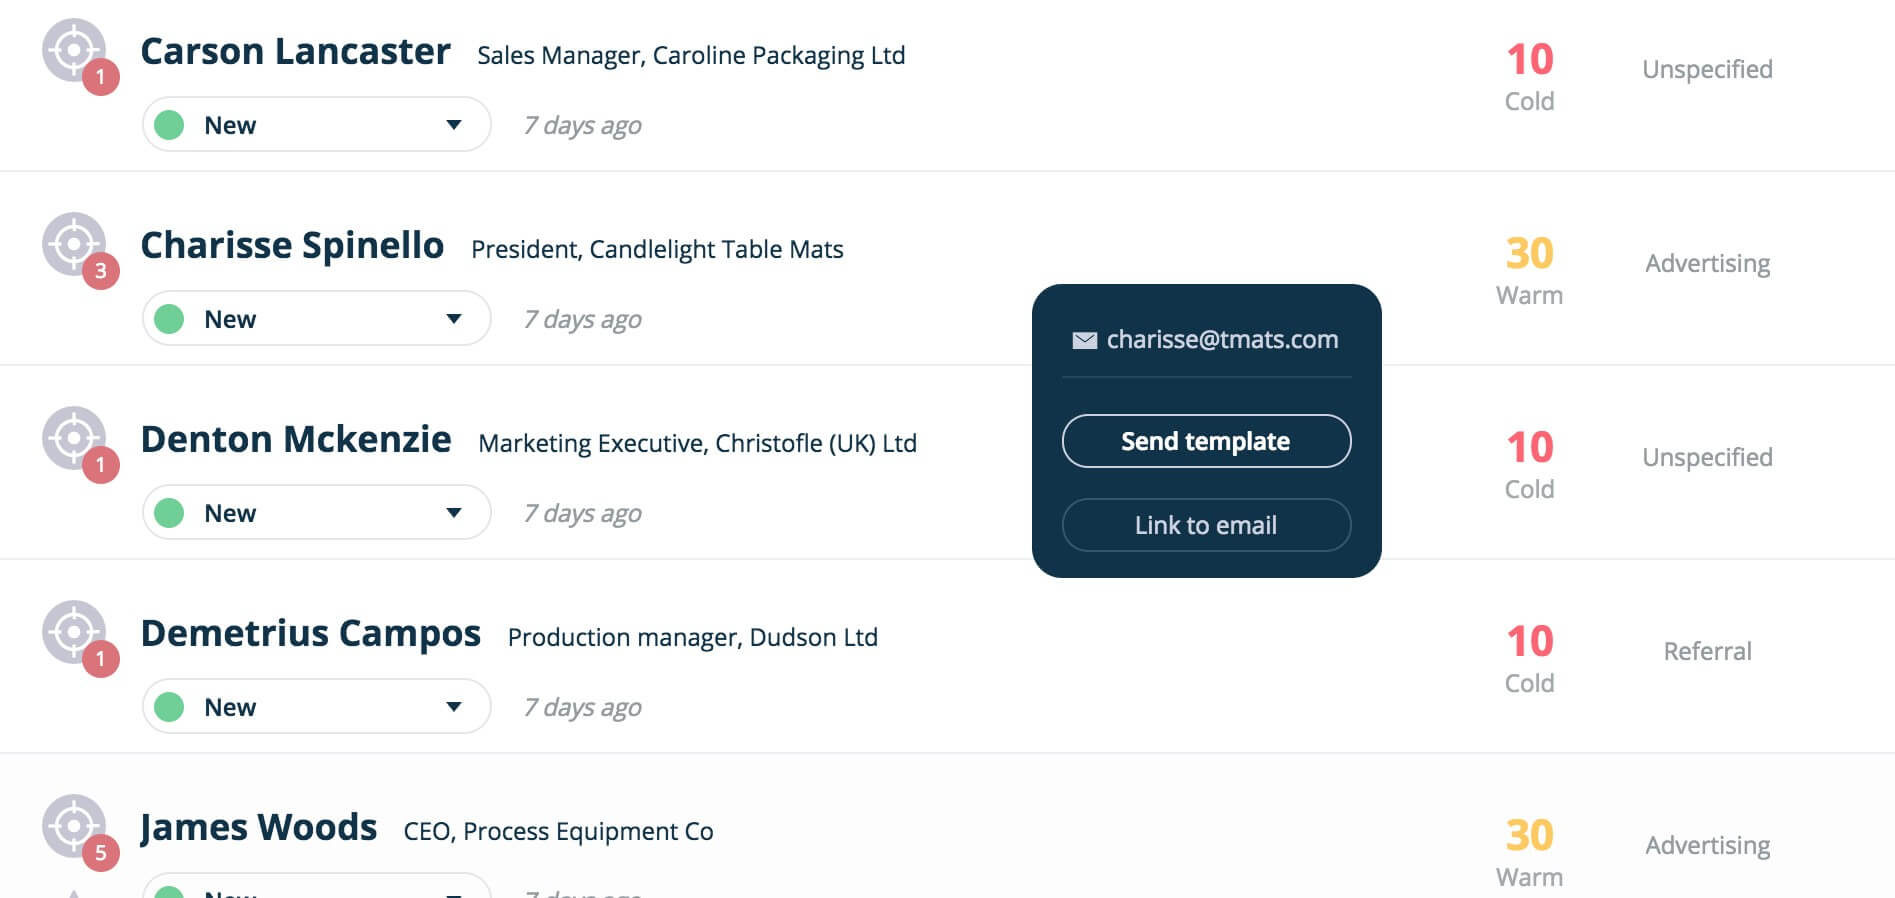Image resolution: width=1895 pixels, height=898 pixels.
Task: Click Advertising source for Charisse Spinello
Action: 1707,264
